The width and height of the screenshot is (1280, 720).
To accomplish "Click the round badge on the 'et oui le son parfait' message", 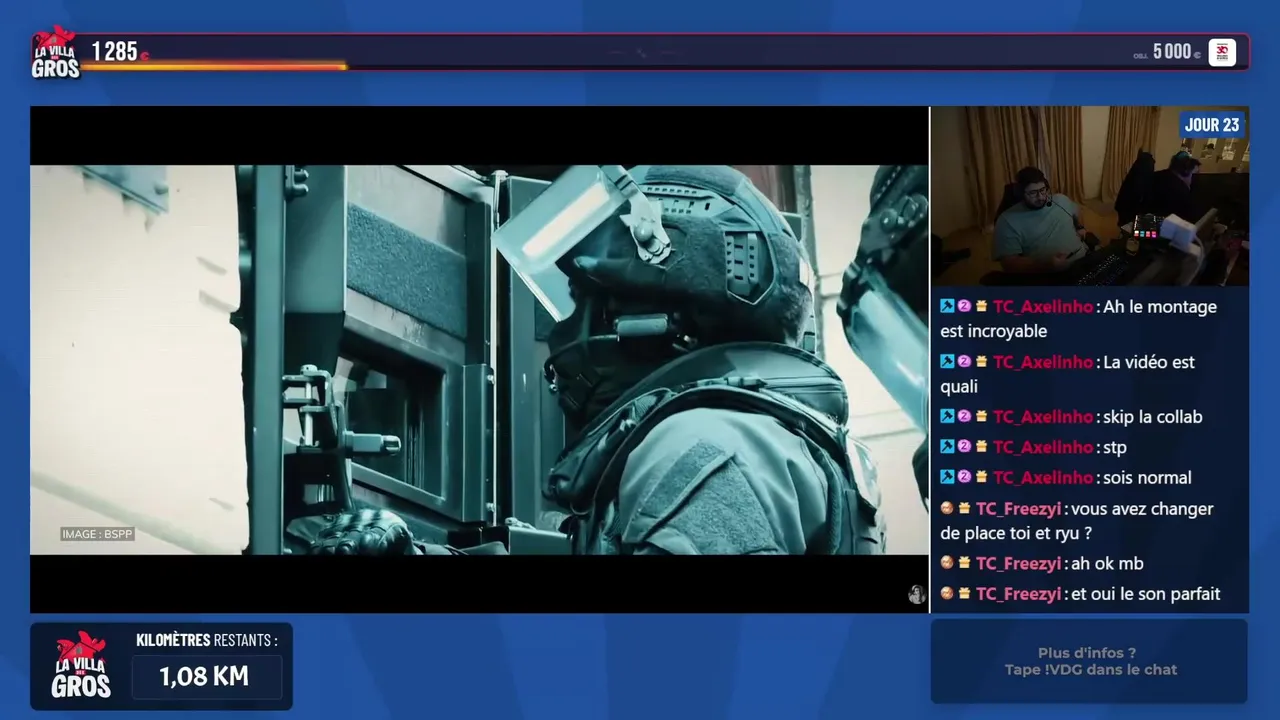I will (x=947, y=593).
